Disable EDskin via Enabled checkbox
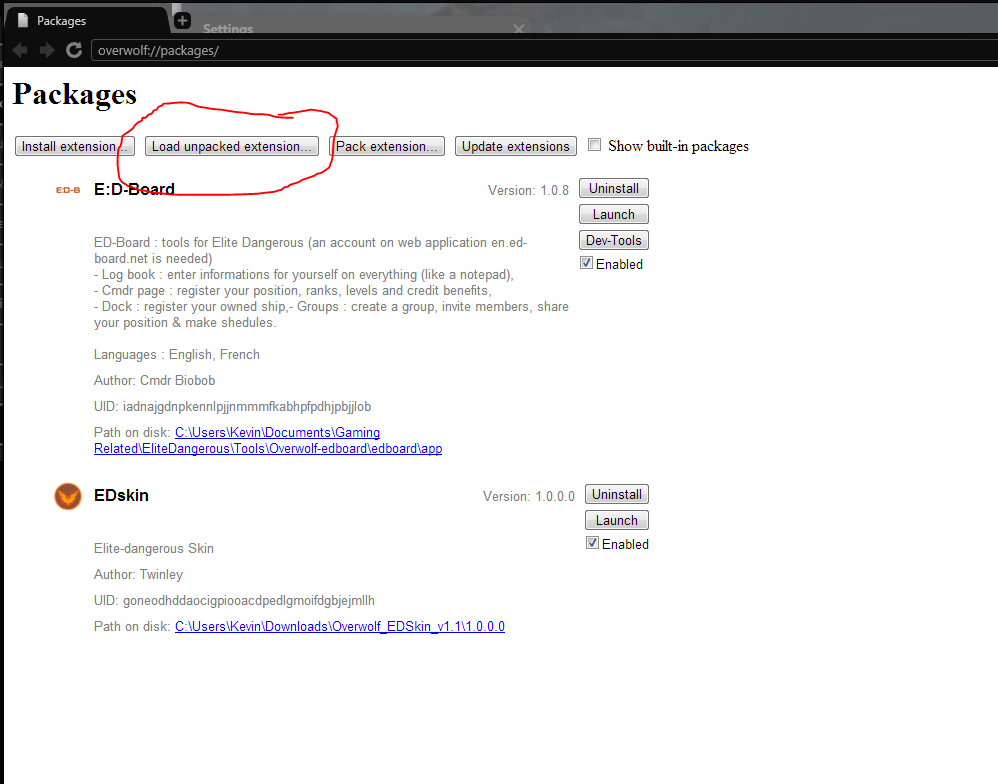Viewport: 998px width, 784px height. pos(592,543)
